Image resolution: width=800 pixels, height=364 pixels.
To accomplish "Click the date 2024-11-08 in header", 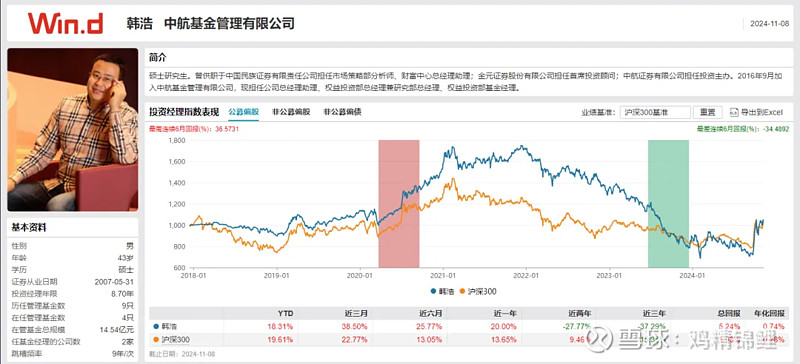I will [x=769, y=23].
